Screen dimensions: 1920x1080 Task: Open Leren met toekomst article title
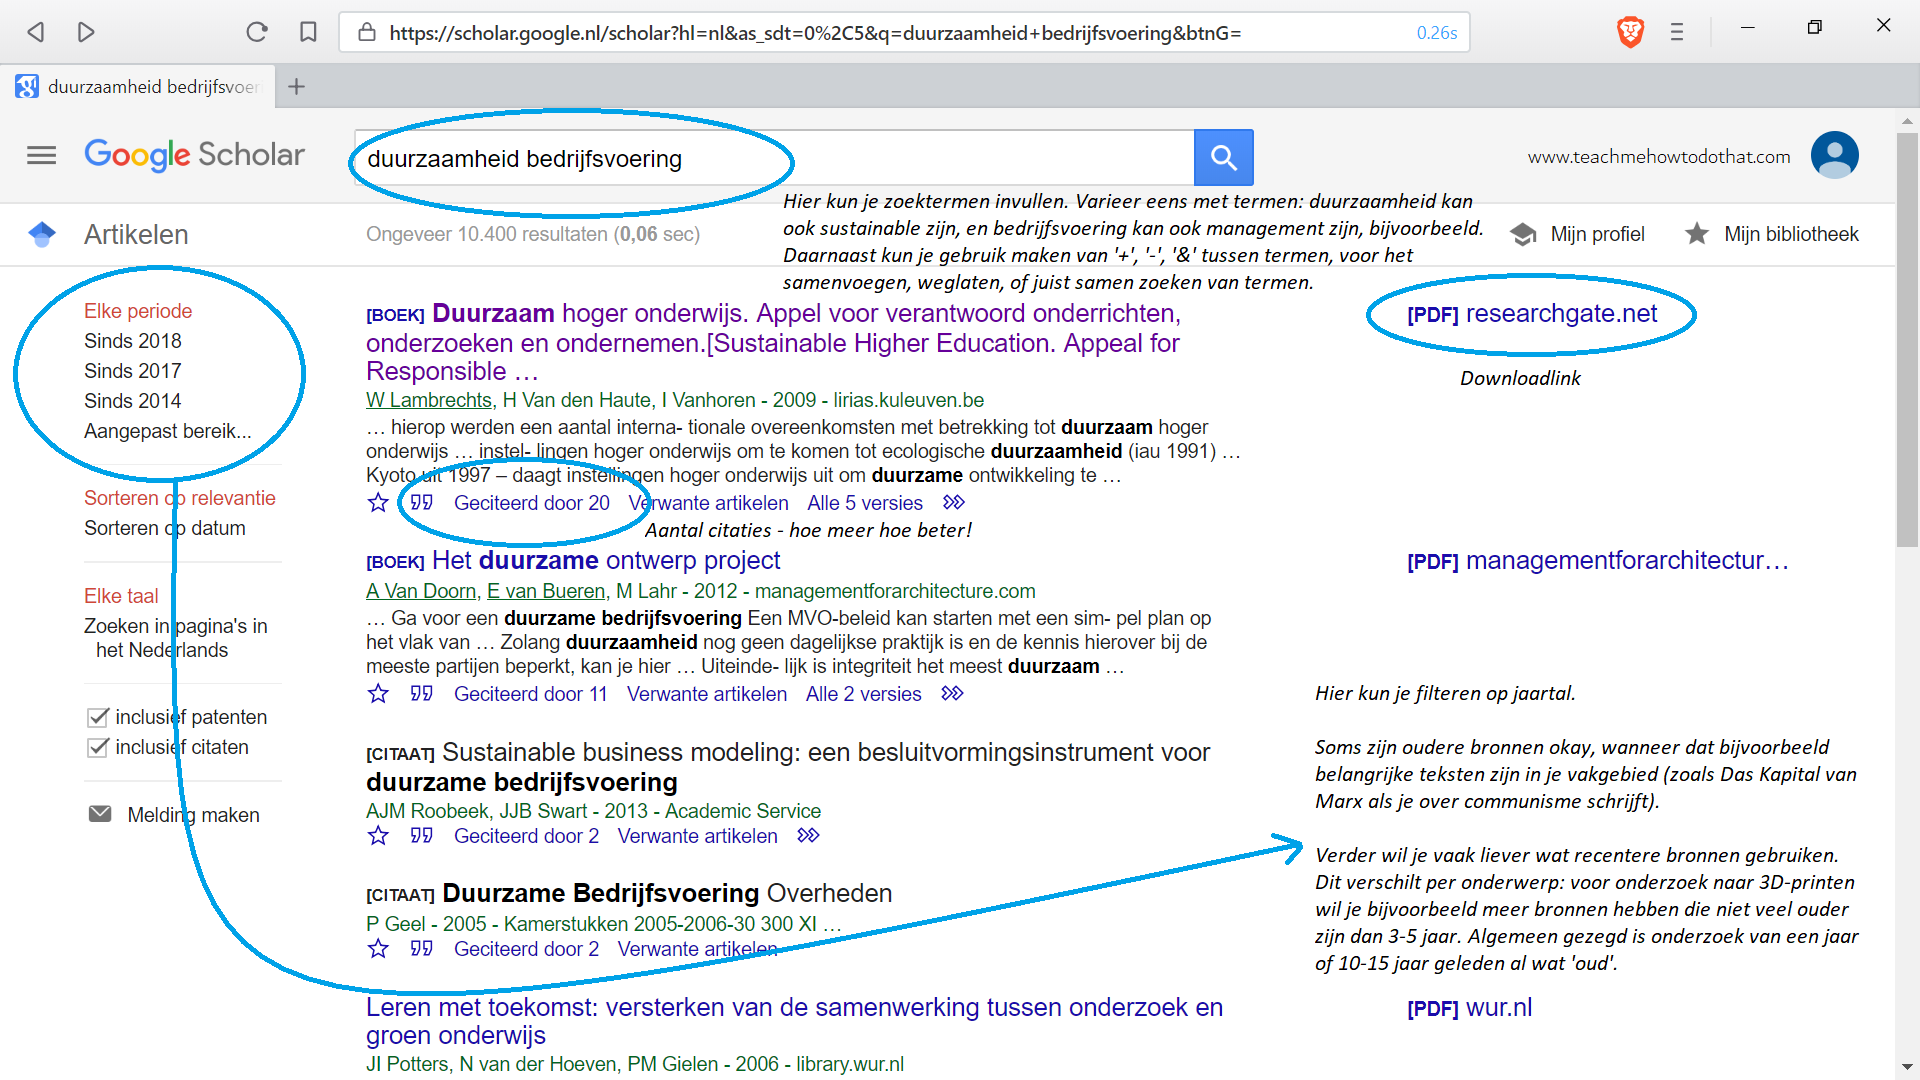click(794, 1021)
